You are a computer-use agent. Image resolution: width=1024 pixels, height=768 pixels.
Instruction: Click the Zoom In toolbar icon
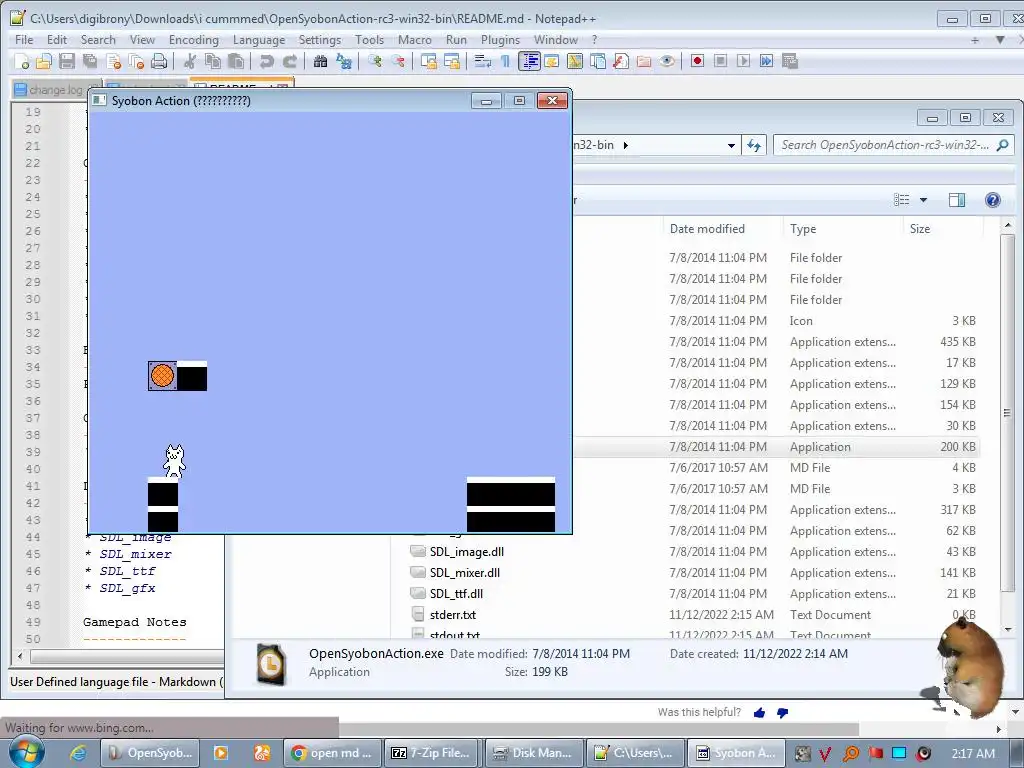pos(375,61)
